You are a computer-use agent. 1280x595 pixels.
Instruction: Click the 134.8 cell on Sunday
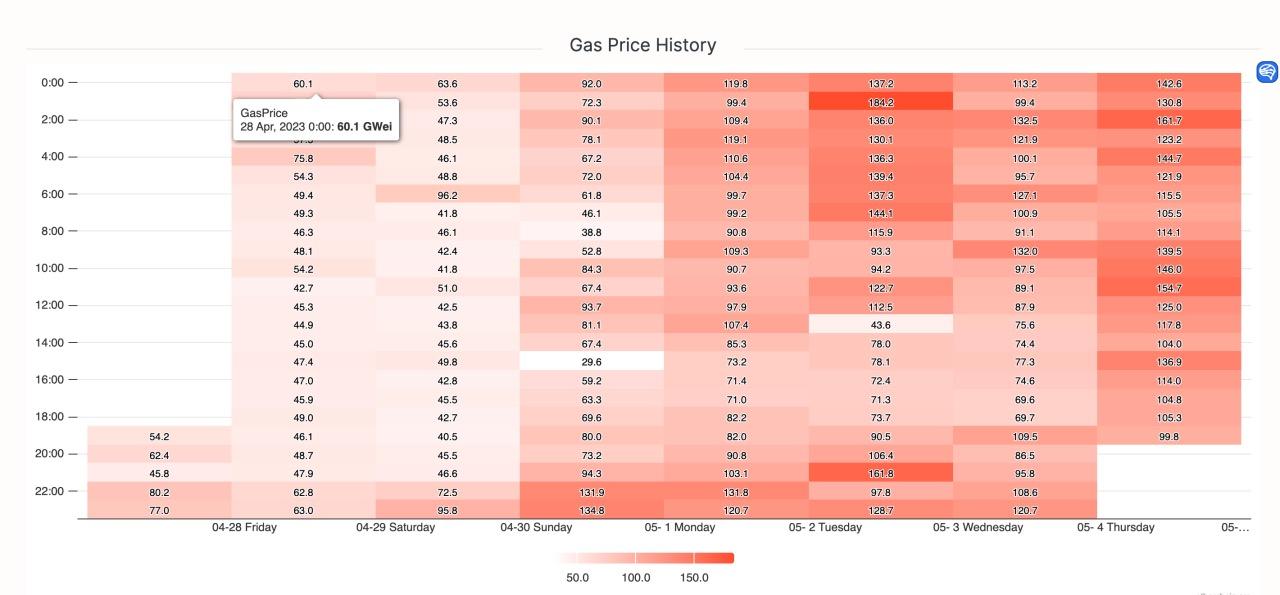(x=591, y=510)
